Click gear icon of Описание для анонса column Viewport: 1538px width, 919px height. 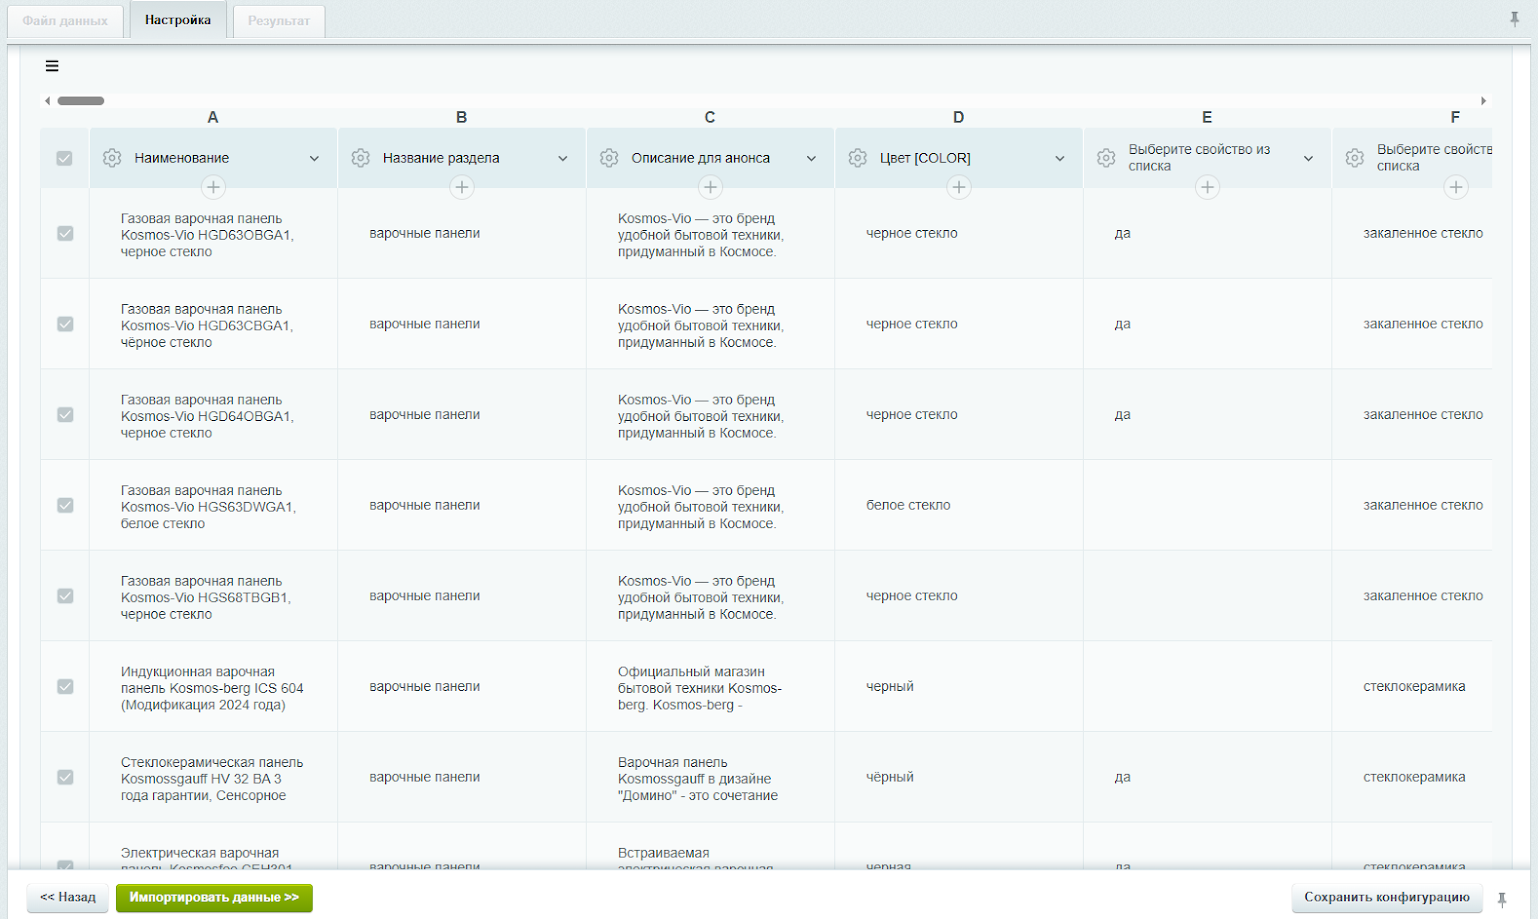(609, 158)
